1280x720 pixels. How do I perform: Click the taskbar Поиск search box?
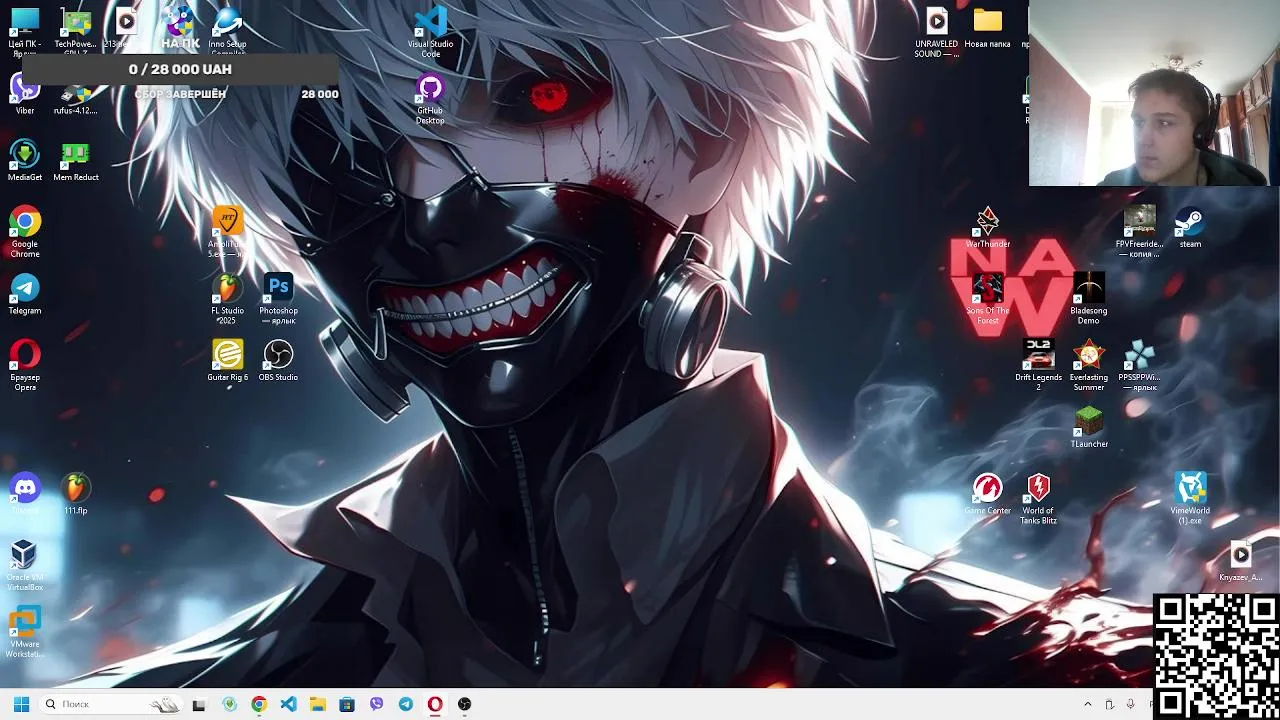112,704
